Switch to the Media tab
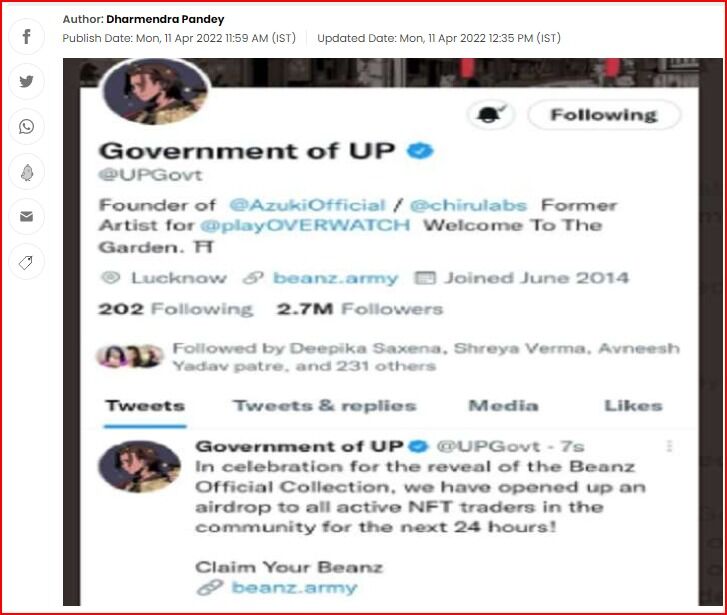The width and height of the screenshot is (727, 615). coord(504,406)
